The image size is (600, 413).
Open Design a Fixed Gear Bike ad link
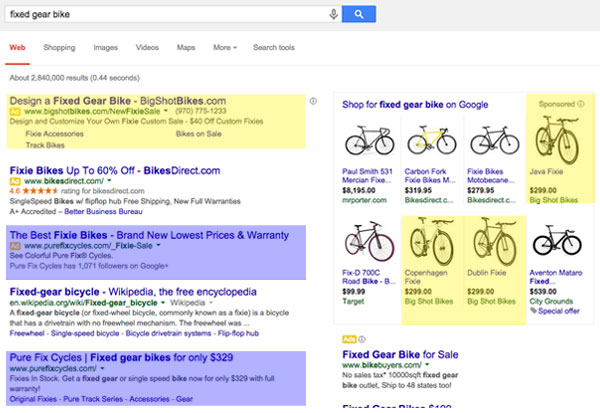118,101
